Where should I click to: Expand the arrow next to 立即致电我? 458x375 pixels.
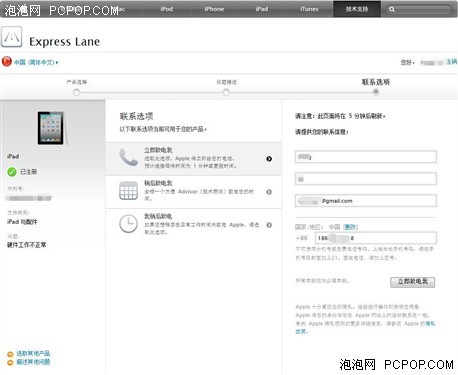(x=269, y=159)
